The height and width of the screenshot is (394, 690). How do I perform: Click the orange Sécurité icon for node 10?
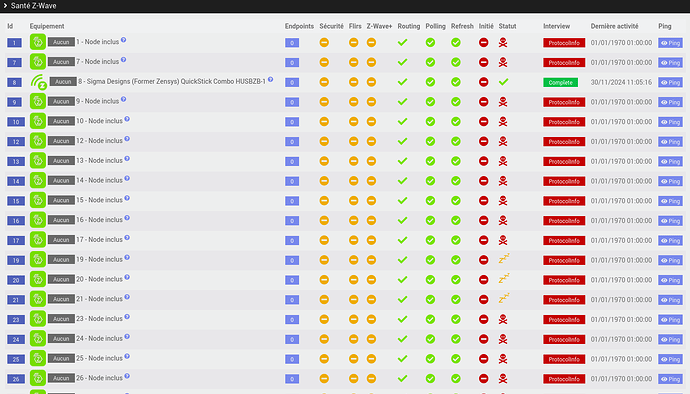[x=324, y=122]
